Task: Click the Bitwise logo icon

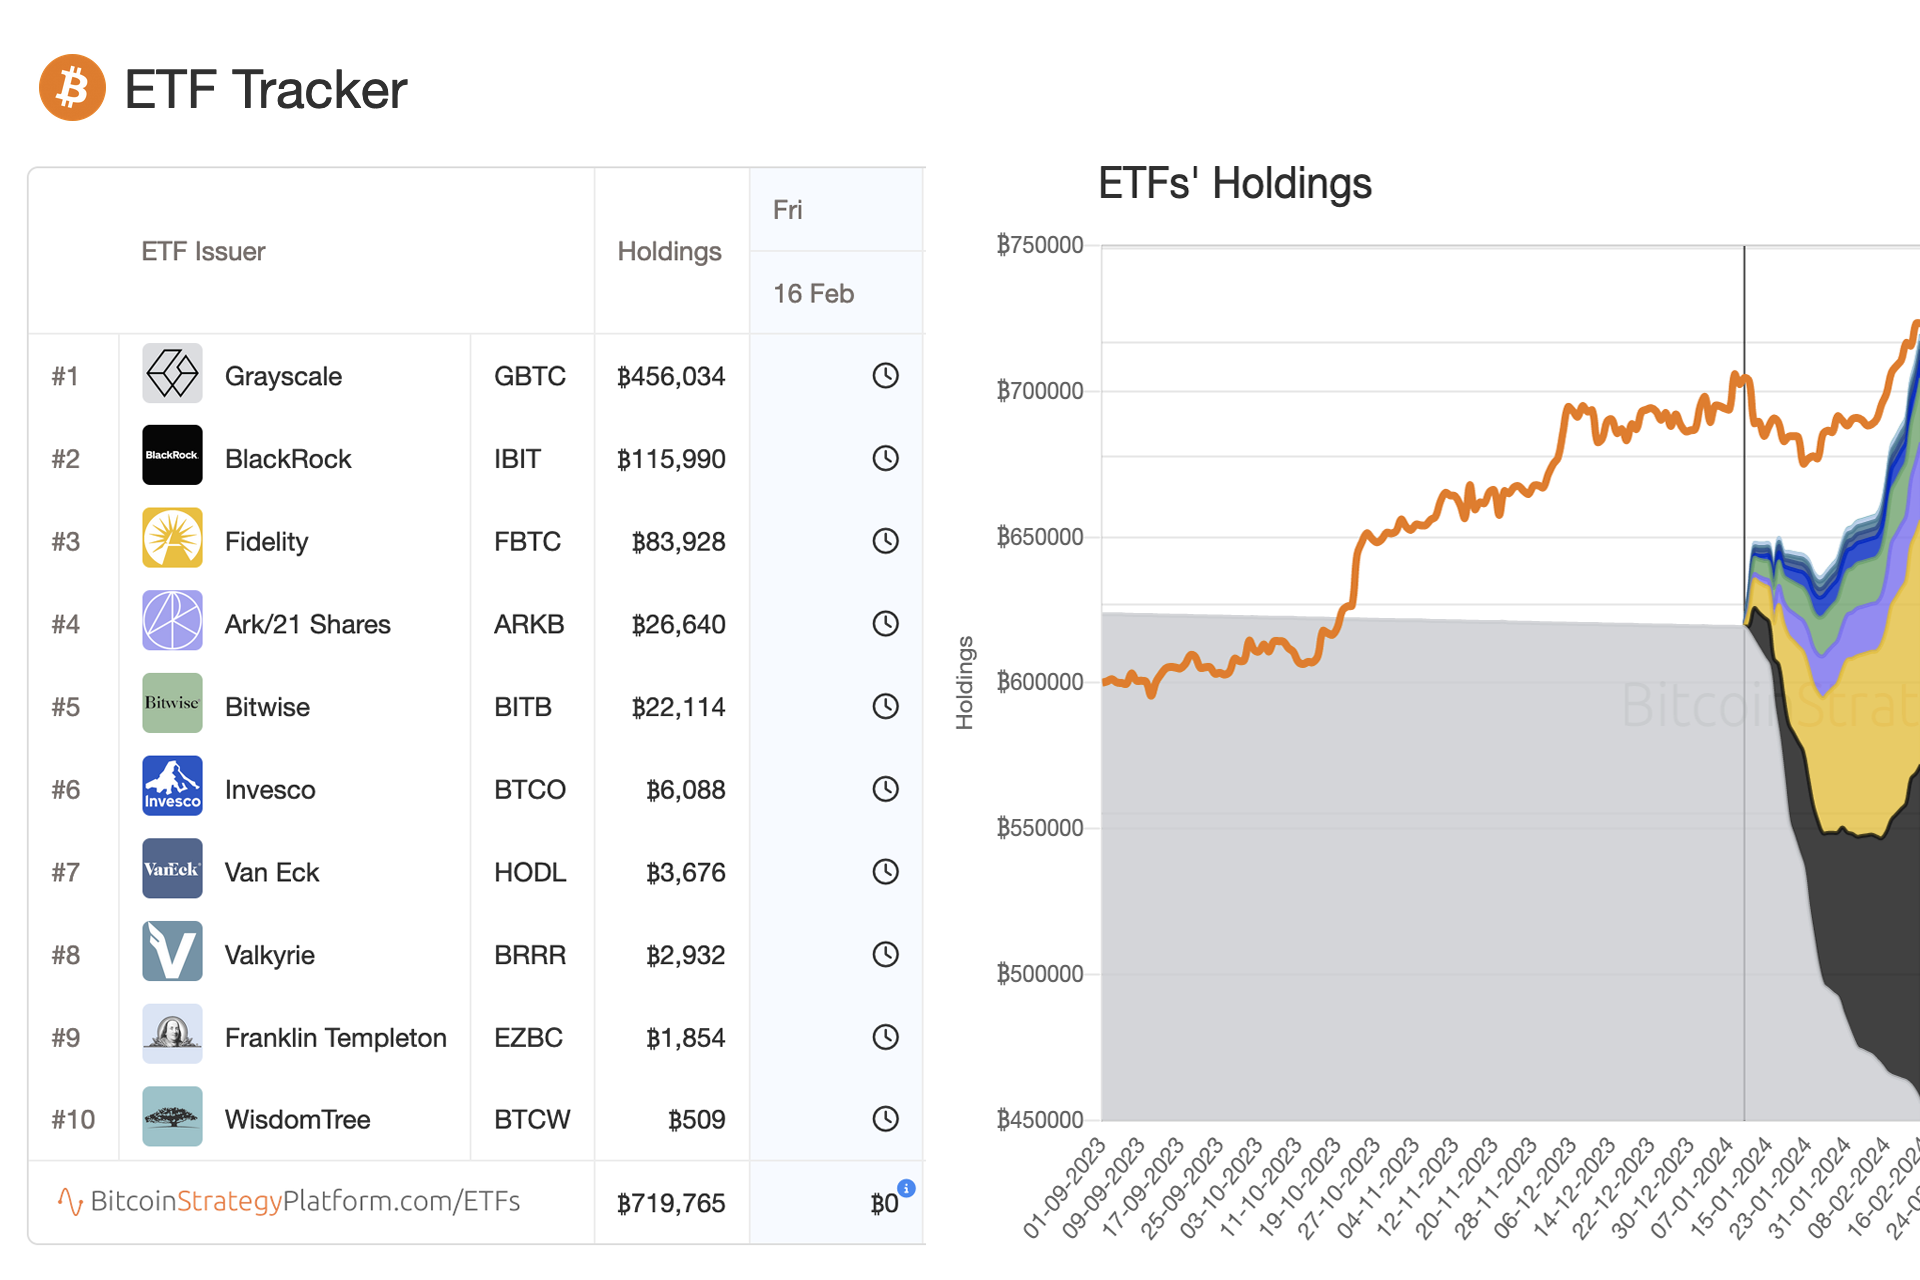Action: tap(172, 703)
